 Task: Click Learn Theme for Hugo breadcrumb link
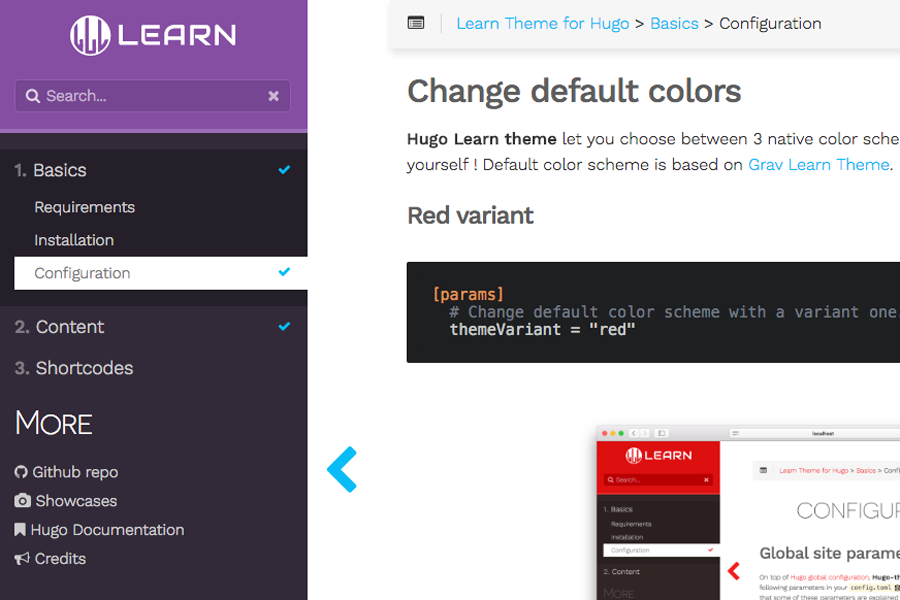click(542, 23)
